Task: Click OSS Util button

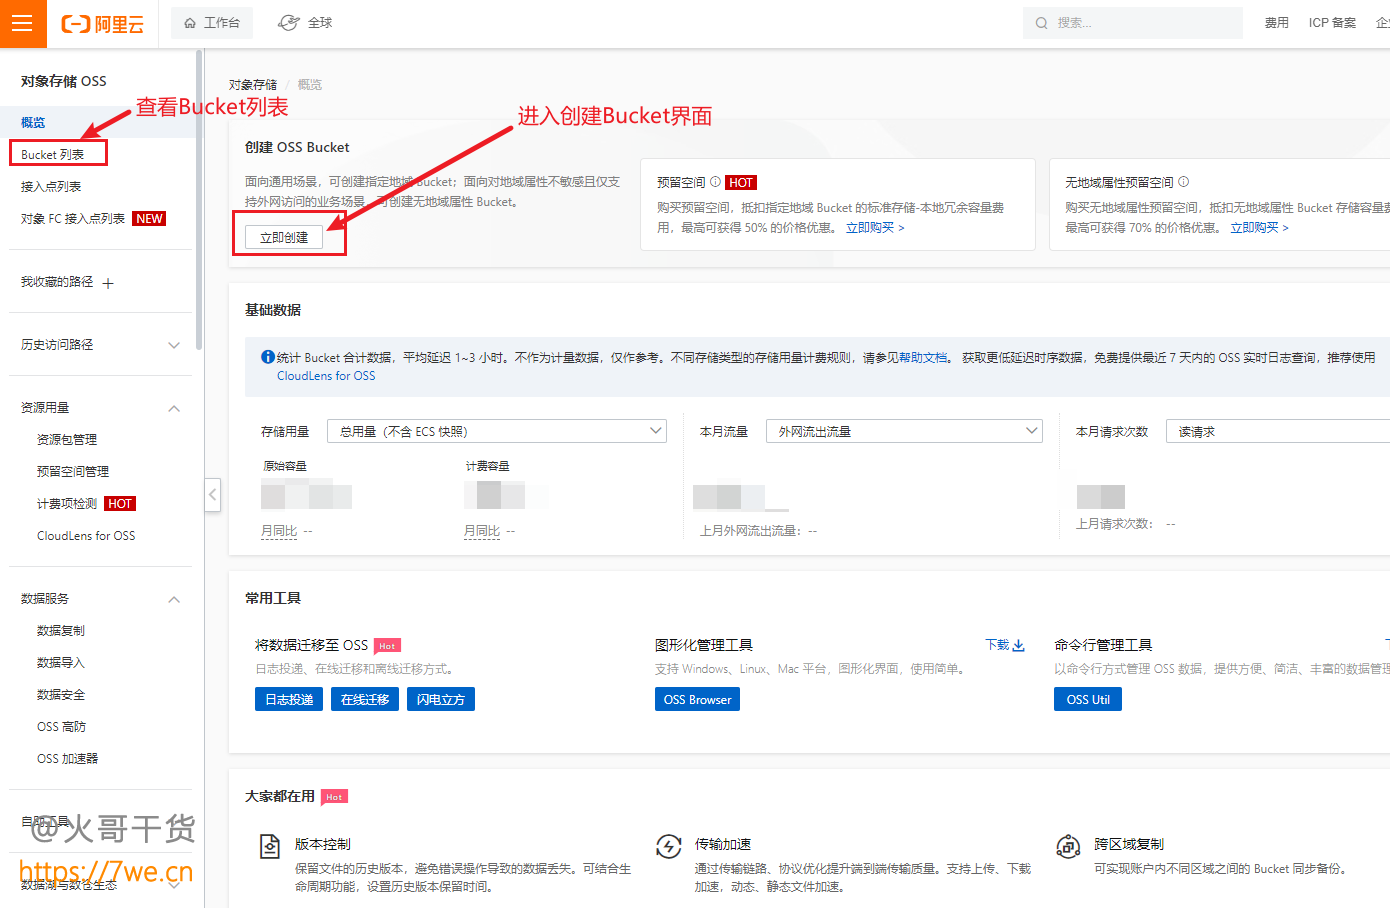Action: click(1088, 699)
